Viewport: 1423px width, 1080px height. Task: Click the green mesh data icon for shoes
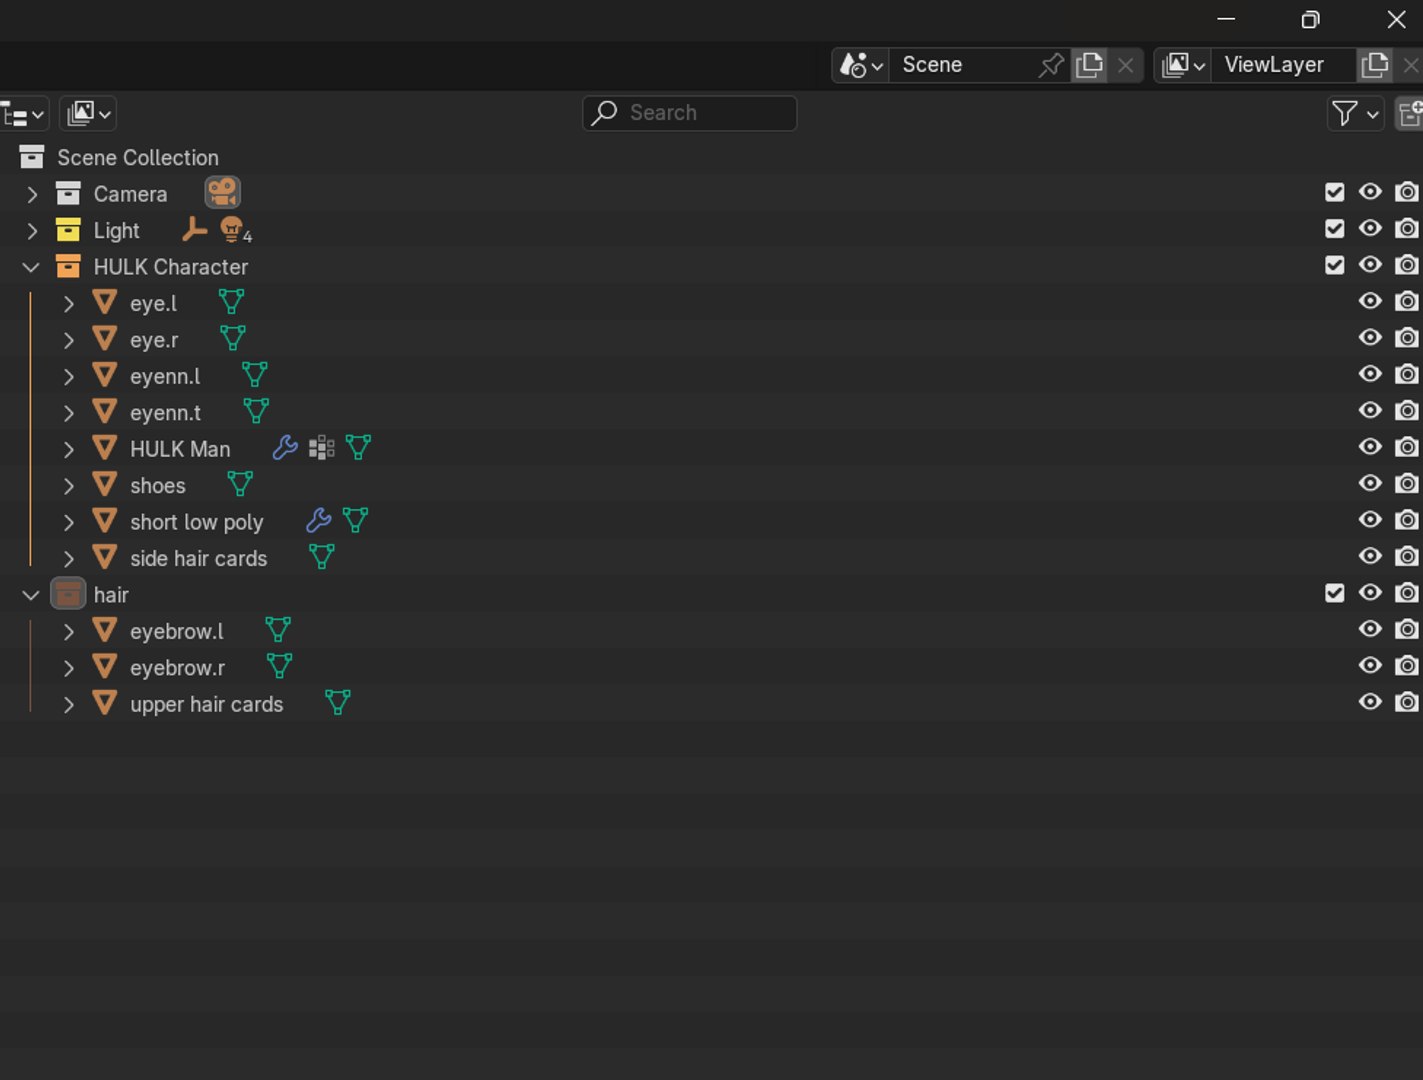coord(240,484)
